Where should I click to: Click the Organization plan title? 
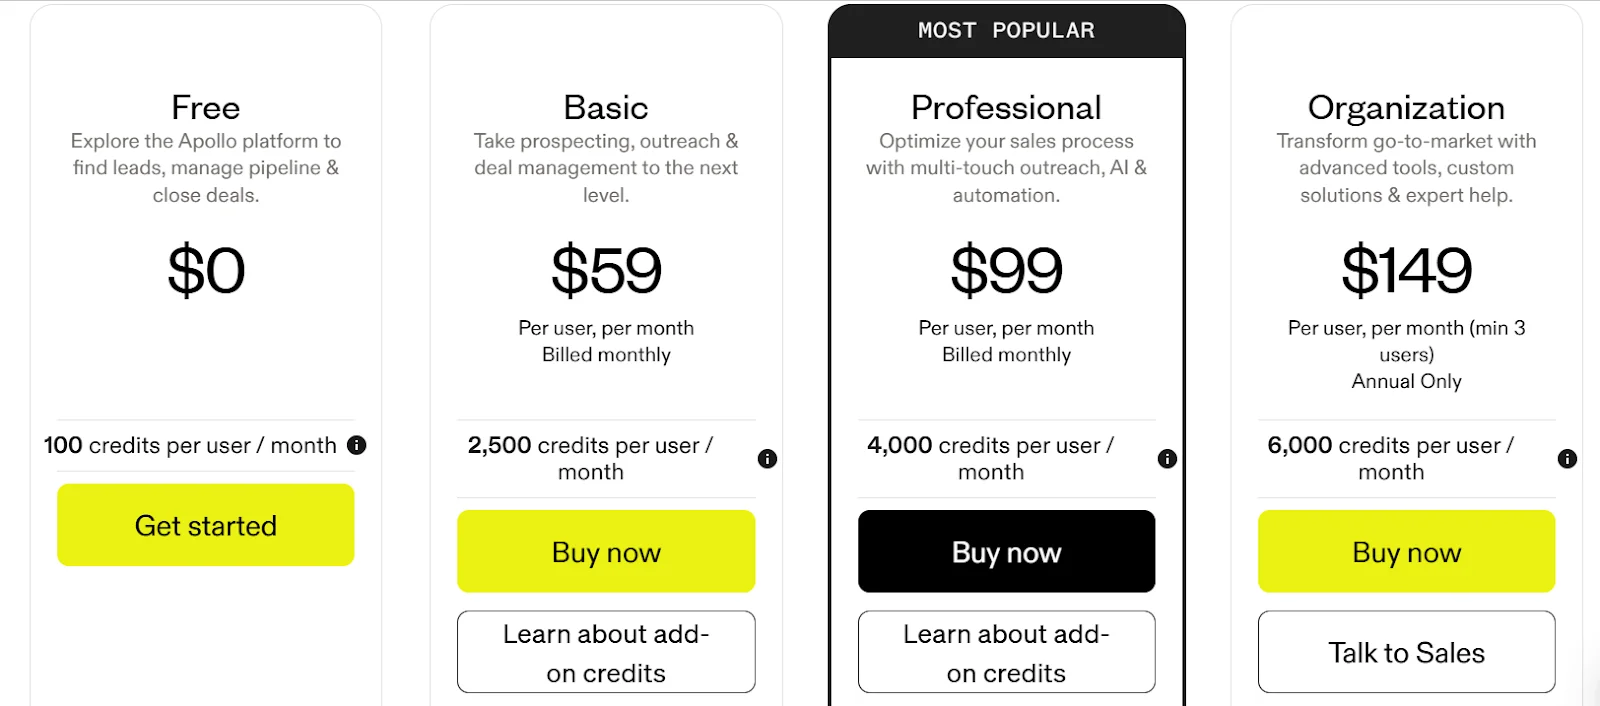click(1406, 107)
